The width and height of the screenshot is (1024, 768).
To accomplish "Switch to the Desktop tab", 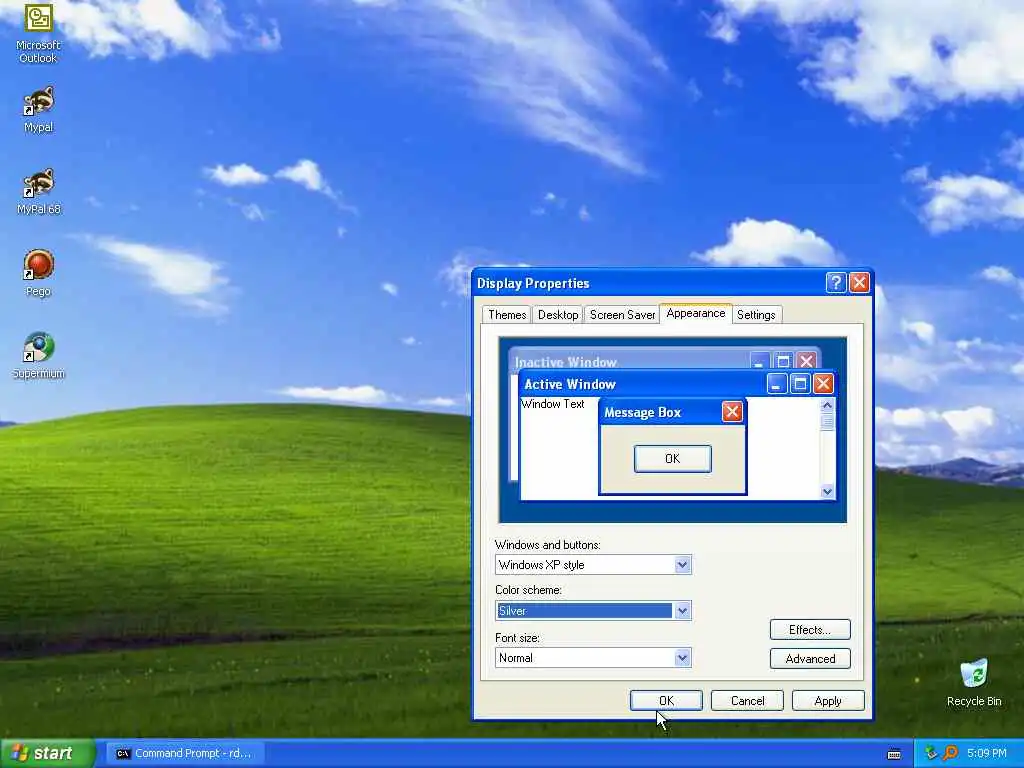I will 558,315.
